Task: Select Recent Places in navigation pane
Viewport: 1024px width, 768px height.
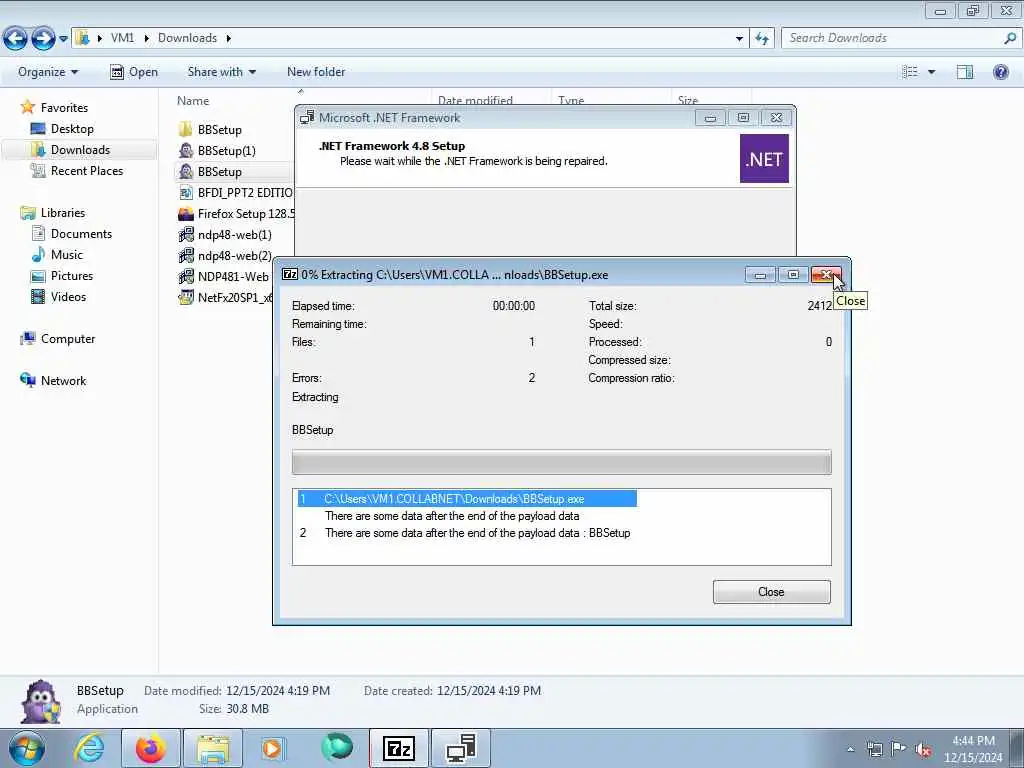Action: [76, 170]
